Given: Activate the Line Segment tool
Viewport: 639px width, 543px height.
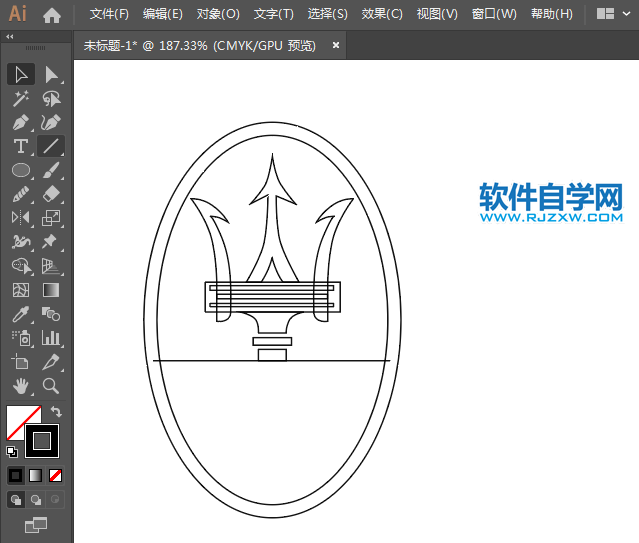Looking at the screenshot, I should point(51,146).
